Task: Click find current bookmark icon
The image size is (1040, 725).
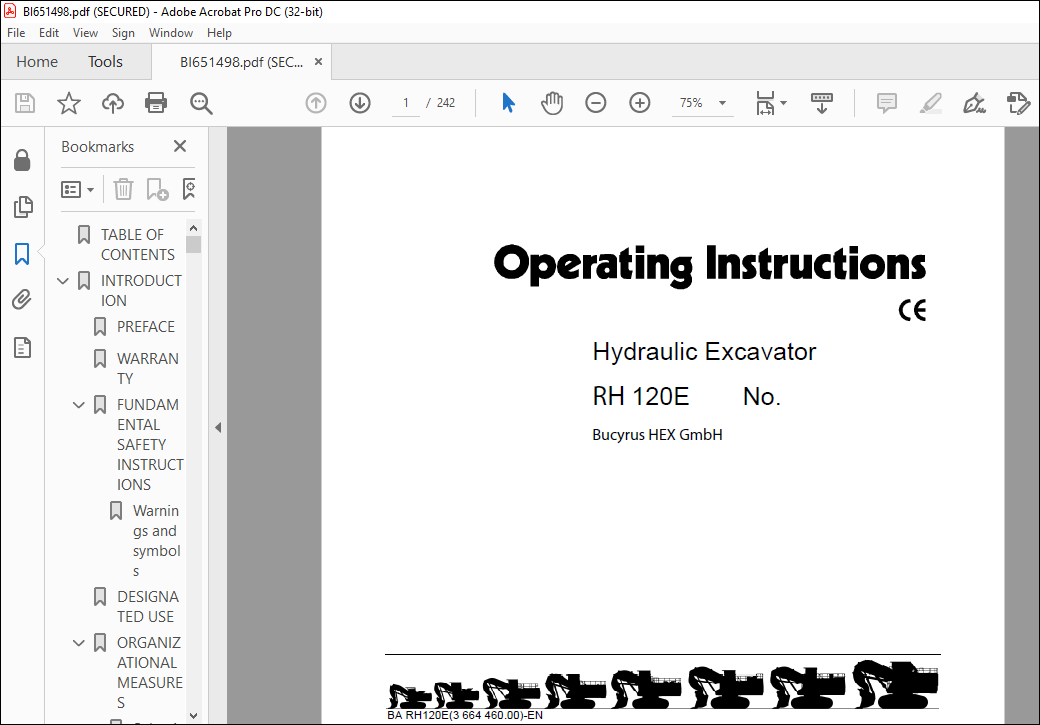Action: tap(189, 189)
